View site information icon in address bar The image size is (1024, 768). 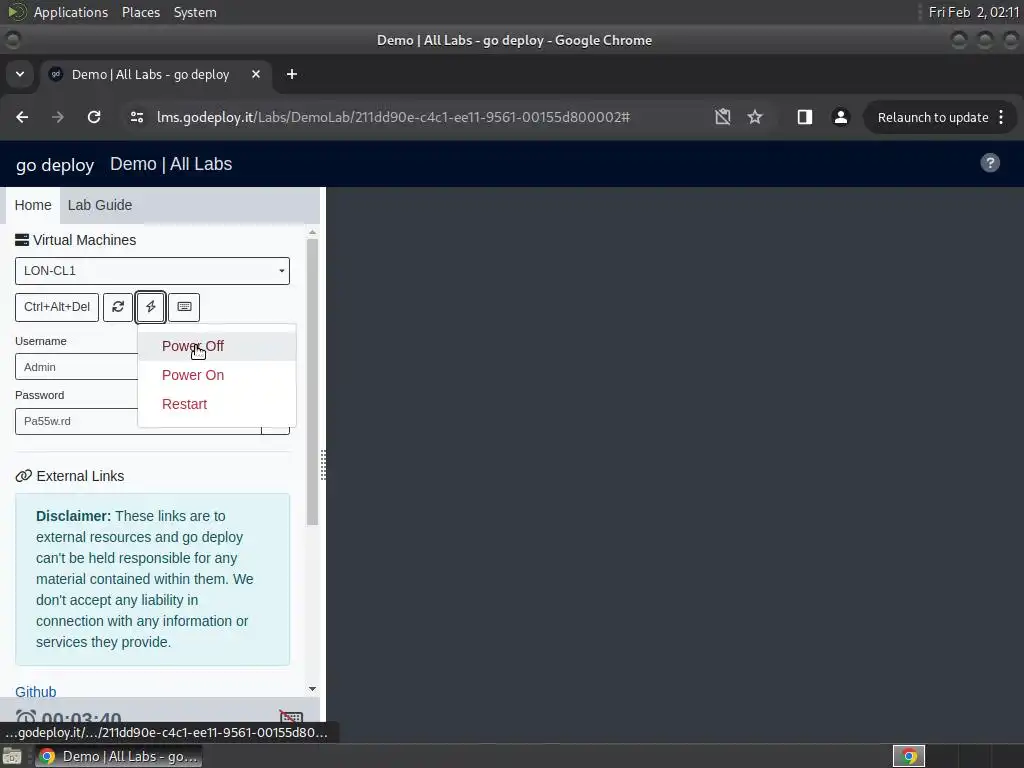136,117
